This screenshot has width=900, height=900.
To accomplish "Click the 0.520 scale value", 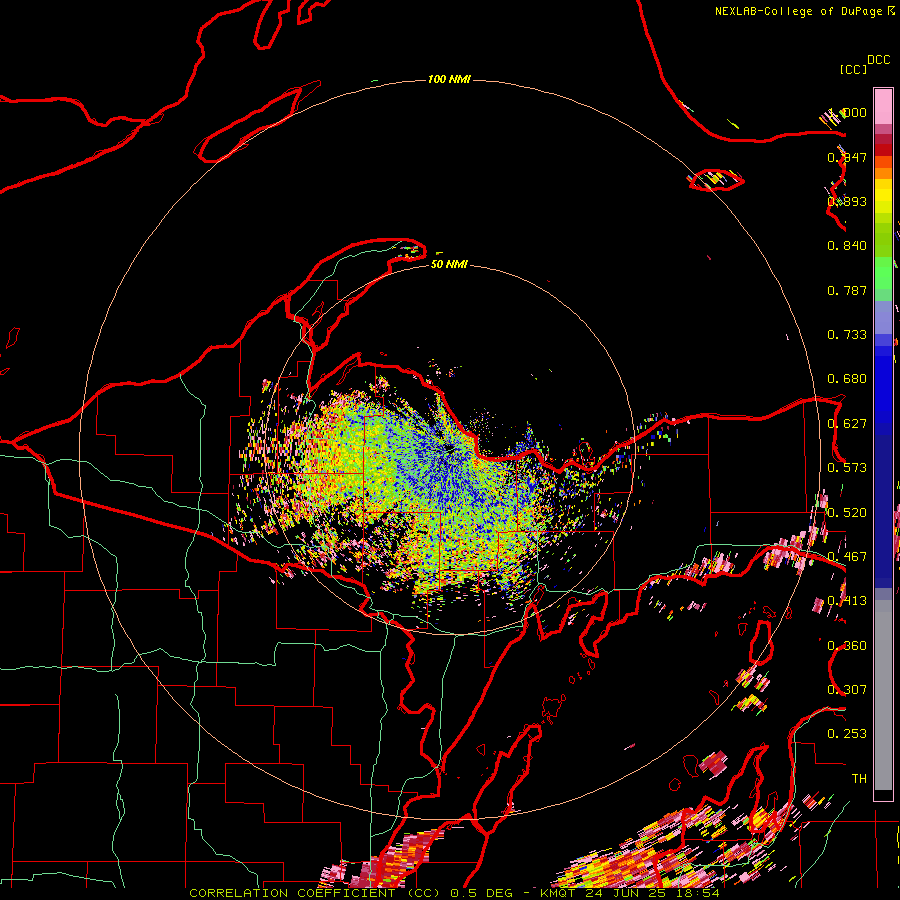I will coord(847,513).
